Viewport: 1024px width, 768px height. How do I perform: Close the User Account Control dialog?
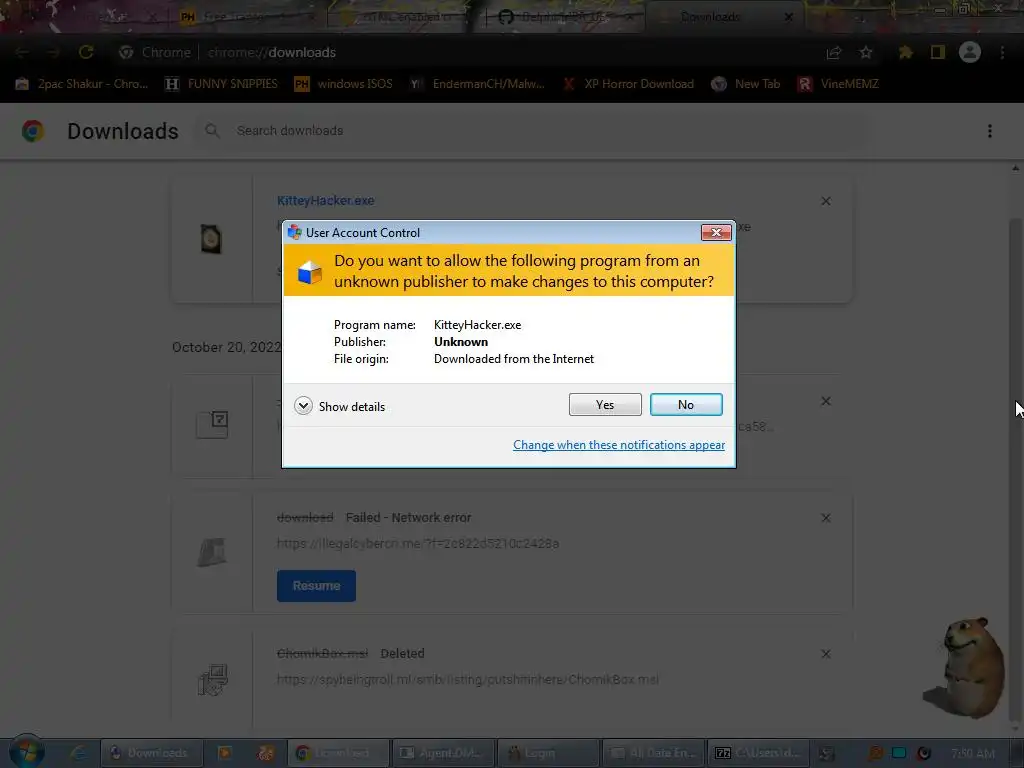(x=716, y=232)
